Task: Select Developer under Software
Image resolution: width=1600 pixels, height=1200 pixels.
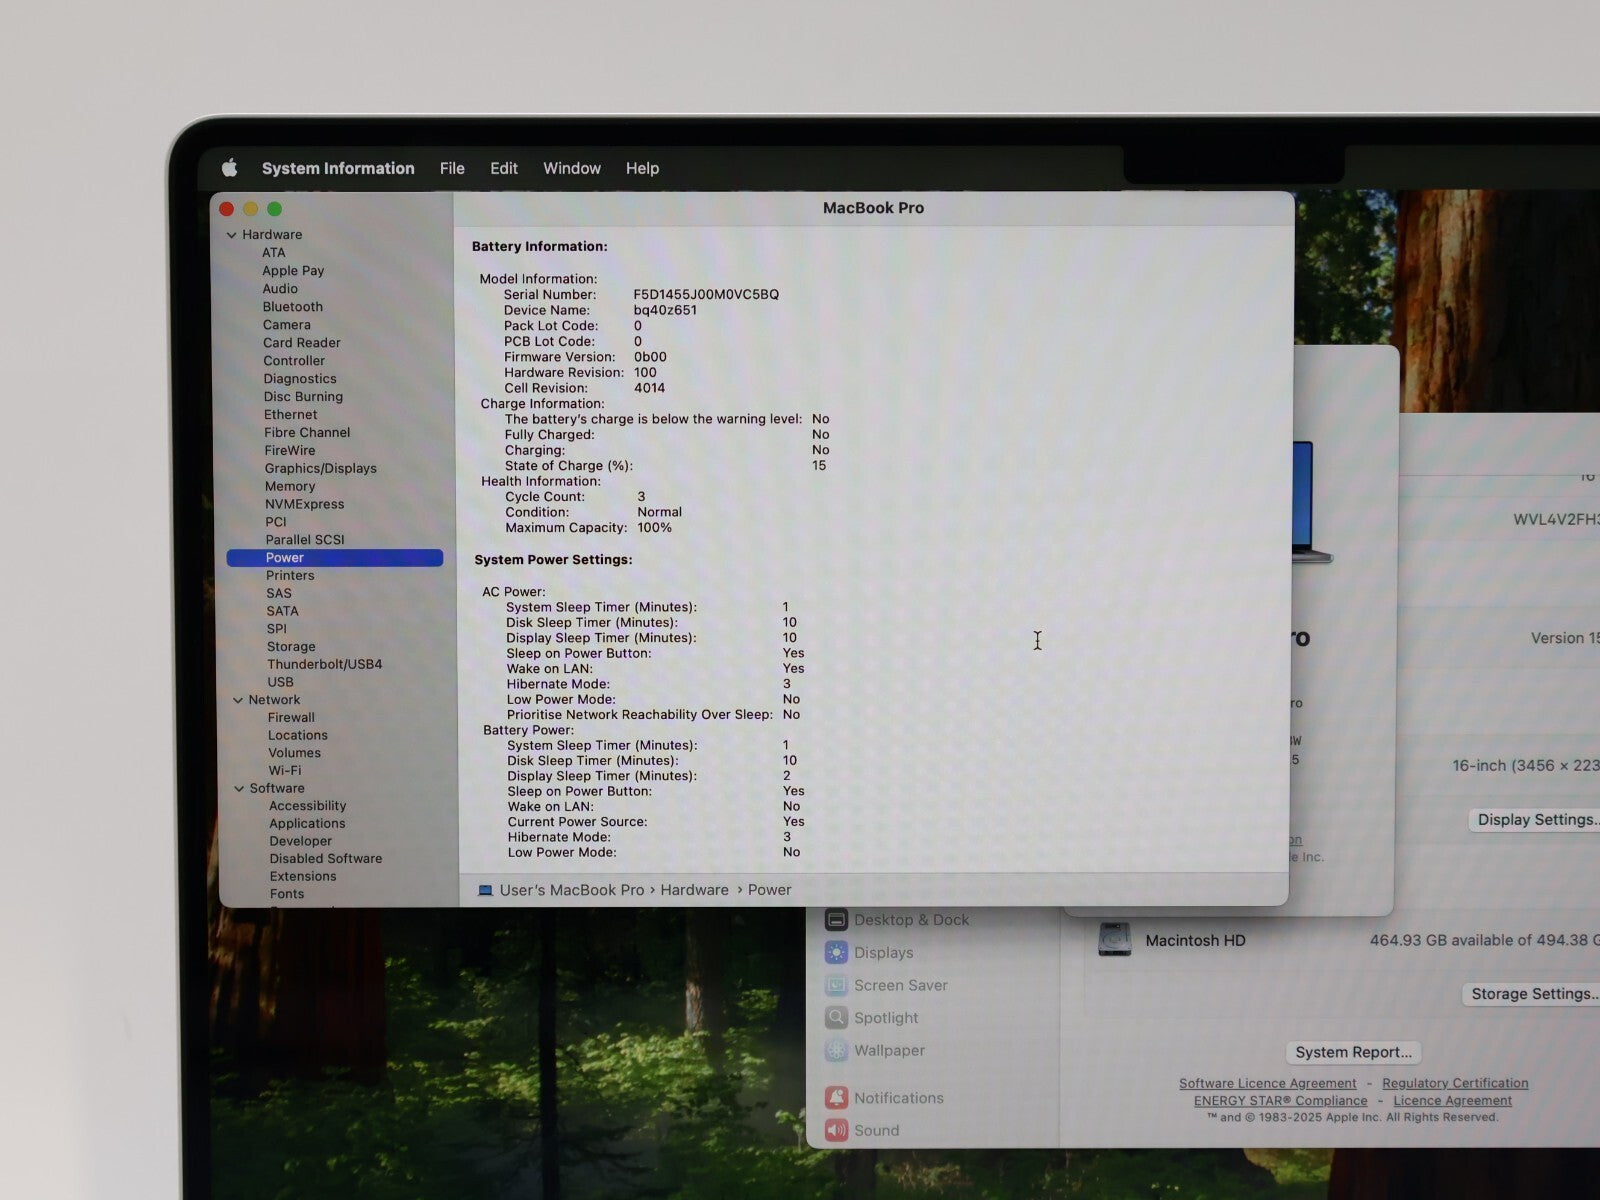Action: 301,841
